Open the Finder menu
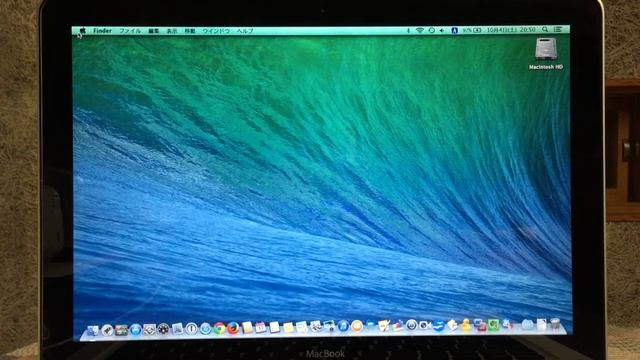This screenshot has width=640, height=360. click(102, 31)
